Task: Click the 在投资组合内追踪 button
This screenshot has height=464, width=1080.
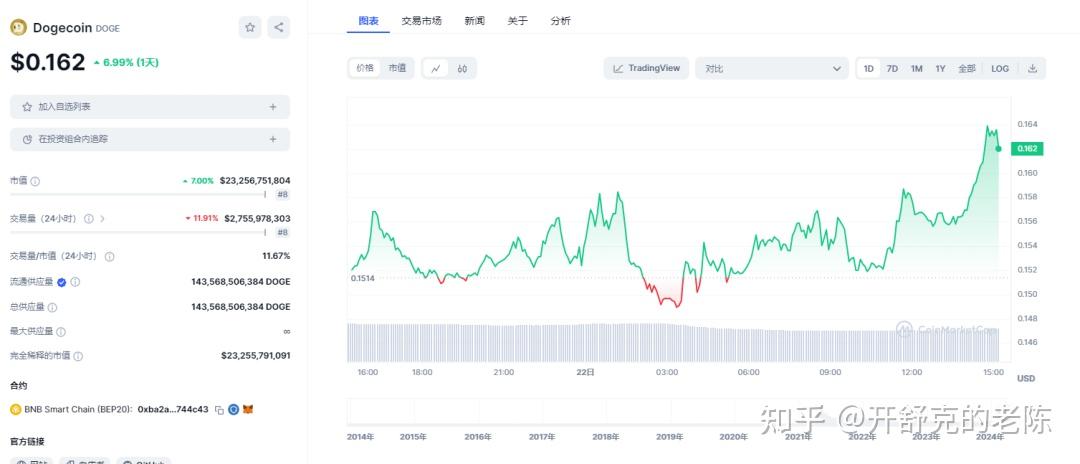Action: (x=149, y=139)
